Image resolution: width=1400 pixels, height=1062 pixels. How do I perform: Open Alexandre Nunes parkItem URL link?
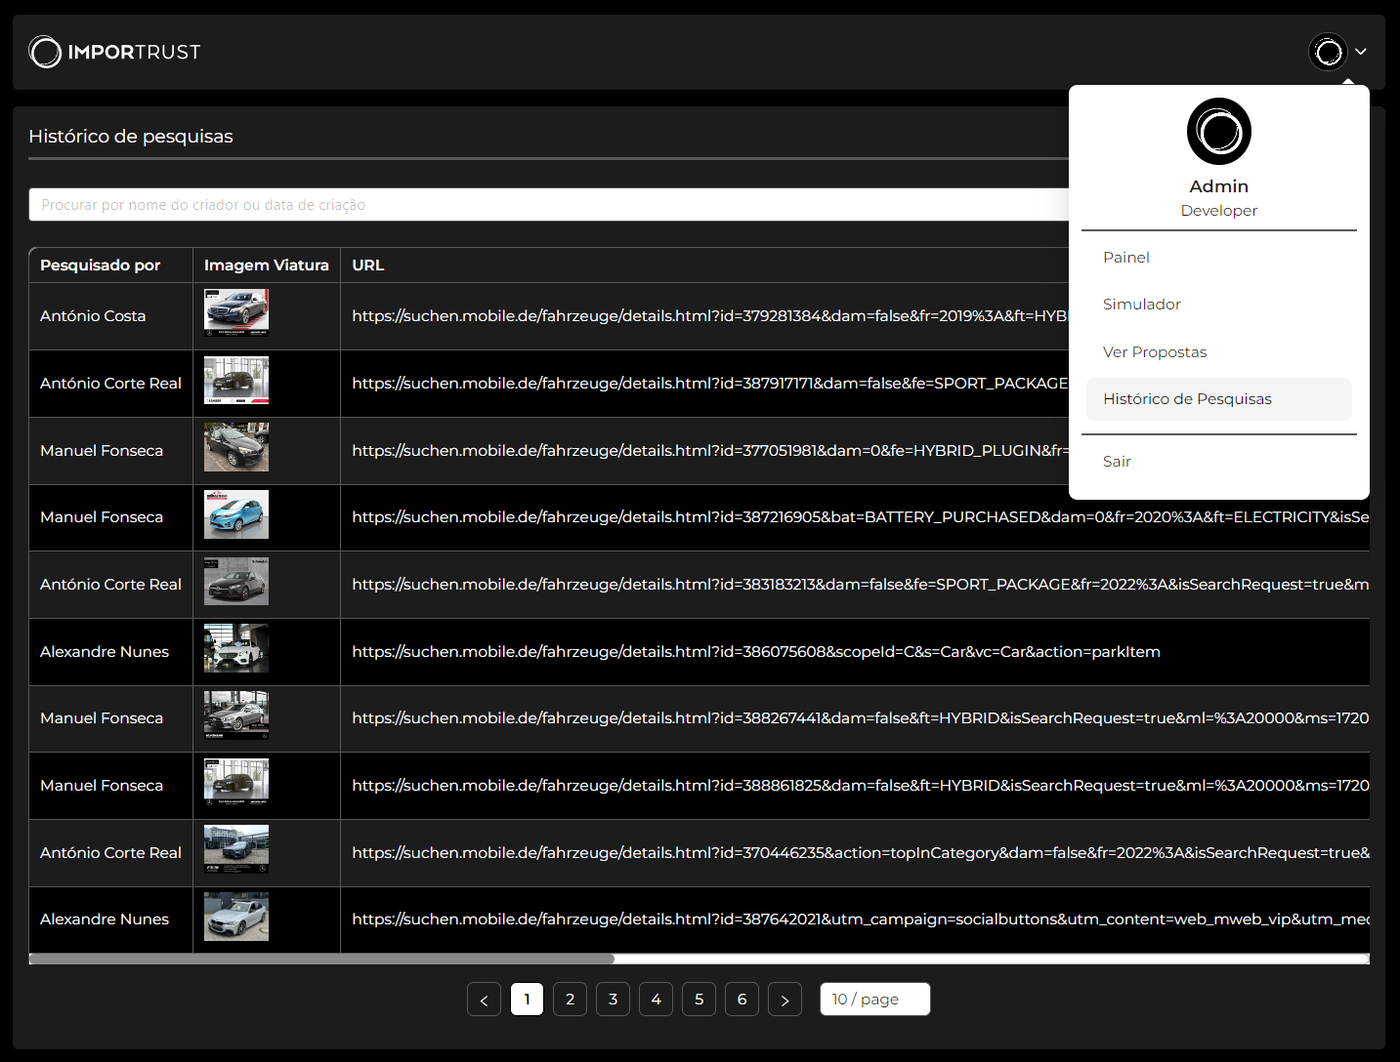pyautogui.click(x=755, y=652)
